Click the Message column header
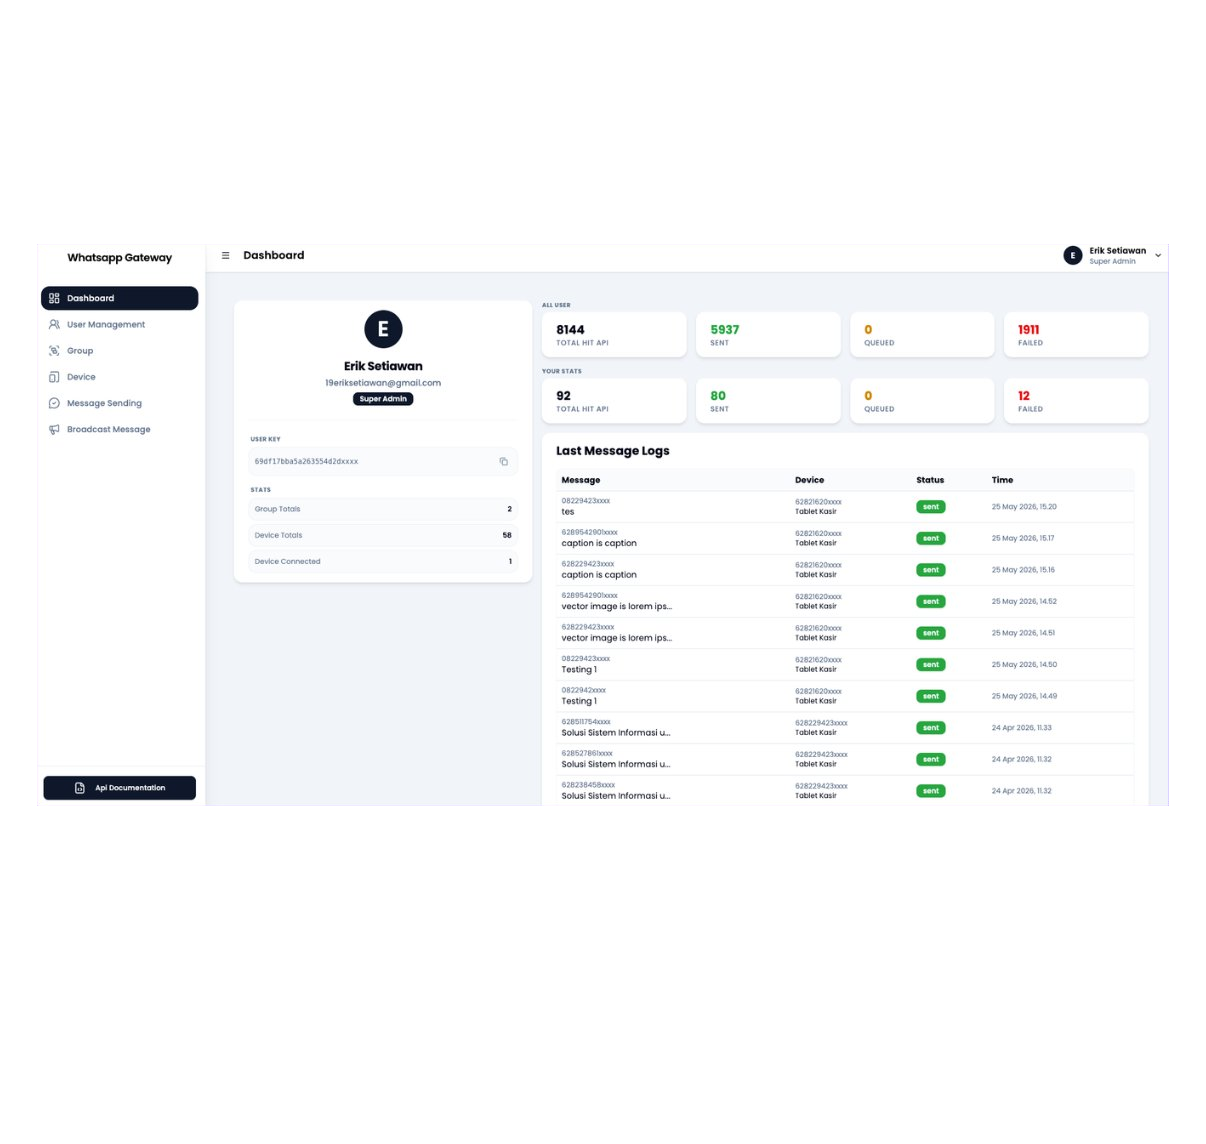Image resolution: width=1206 pixels, height=1144 pixels. [x=581, y=480]
